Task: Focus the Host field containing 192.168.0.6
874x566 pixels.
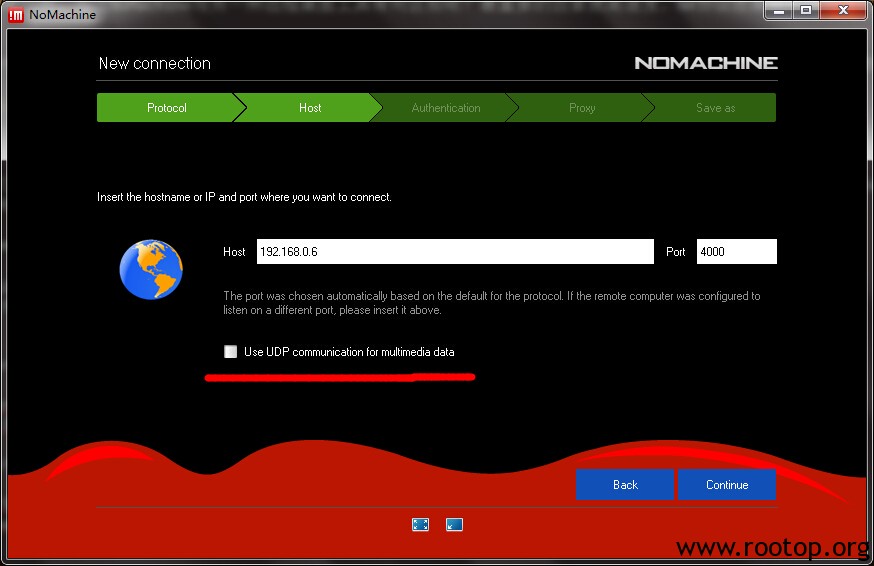Action: pos(455,251)
